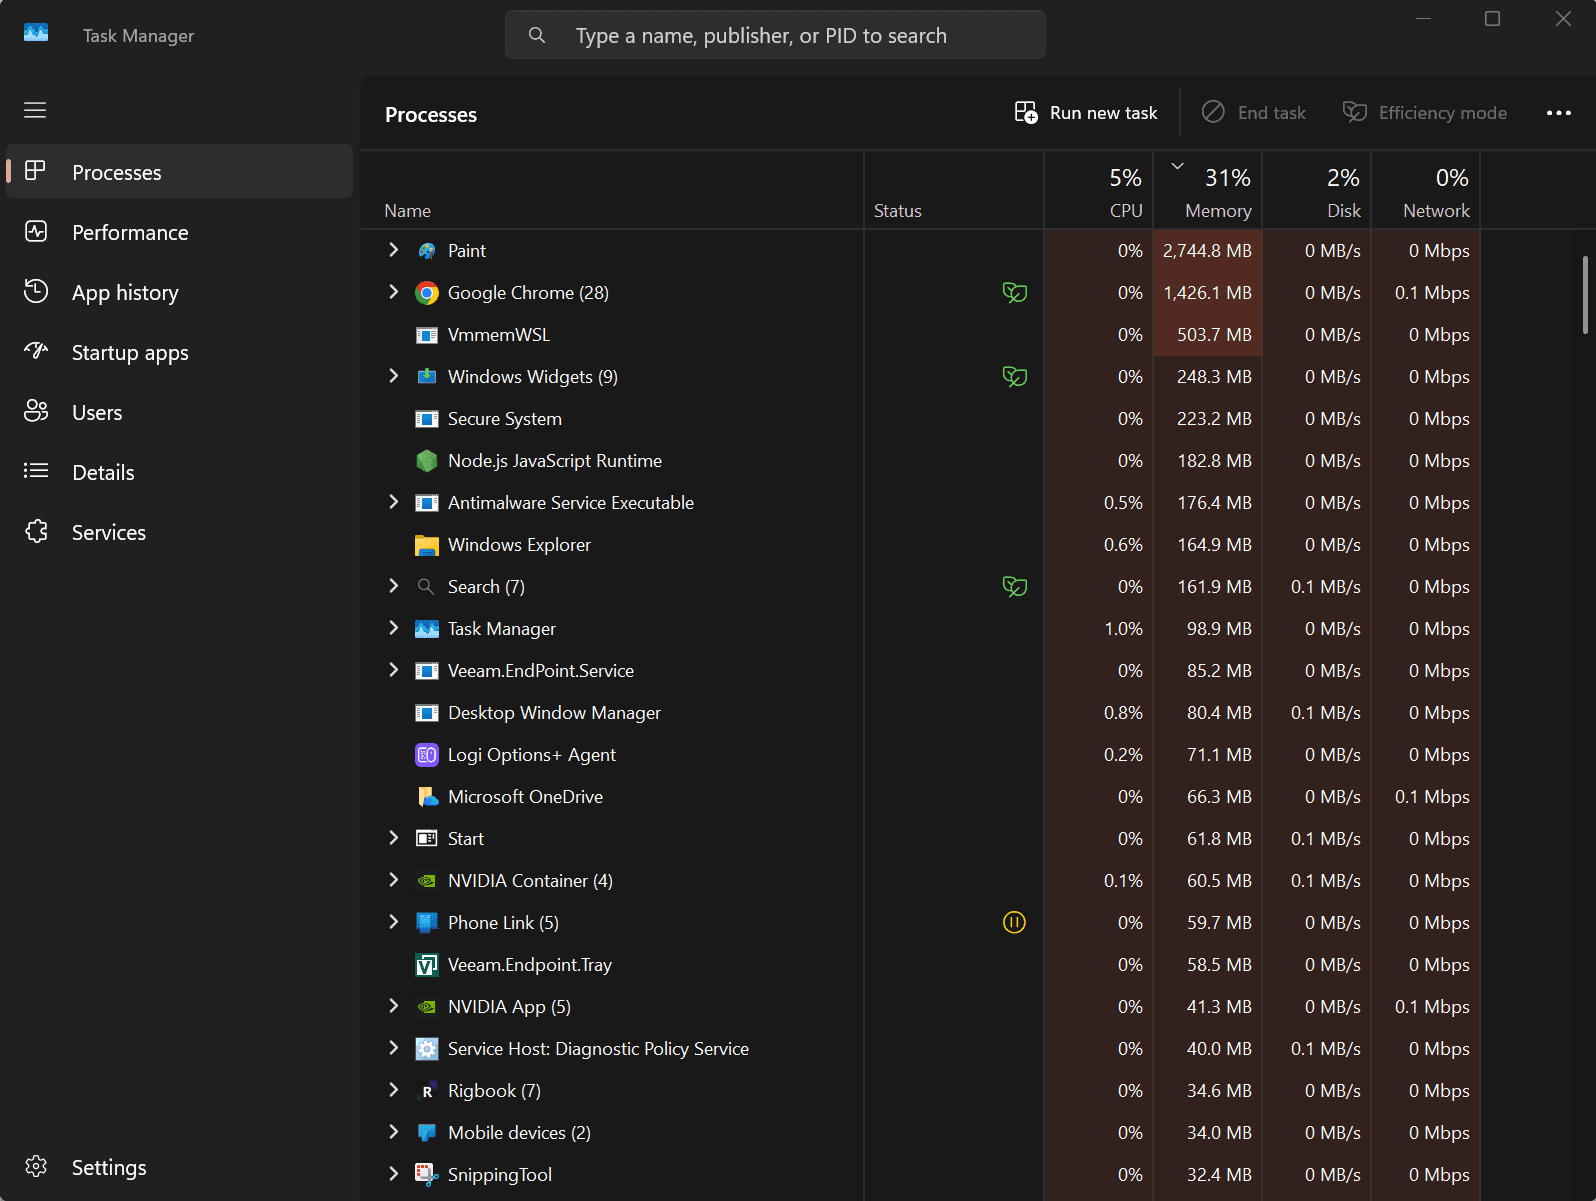Select the Windows Explorer process name
Screen dimensions: 1596x1201
[519, 545]
